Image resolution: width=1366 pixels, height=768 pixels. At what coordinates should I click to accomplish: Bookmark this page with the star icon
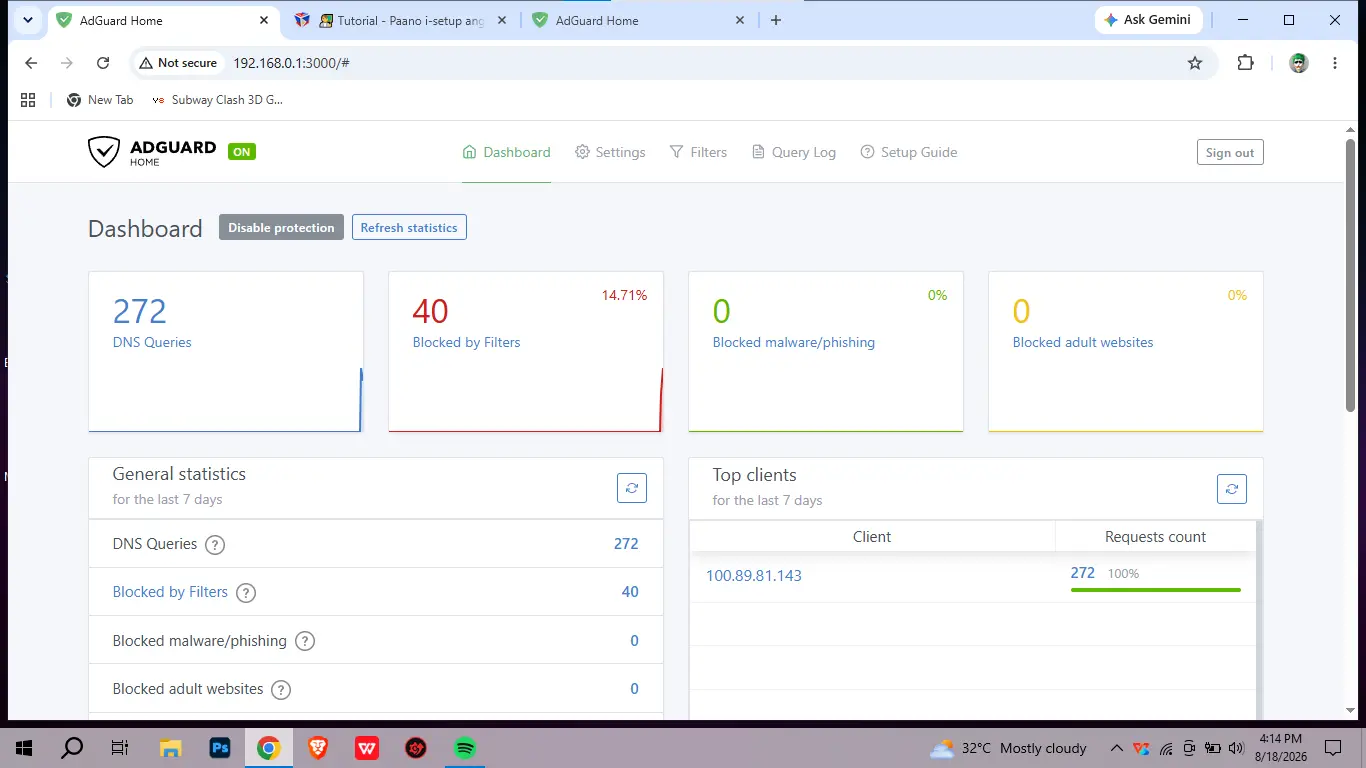[1195, 63]
